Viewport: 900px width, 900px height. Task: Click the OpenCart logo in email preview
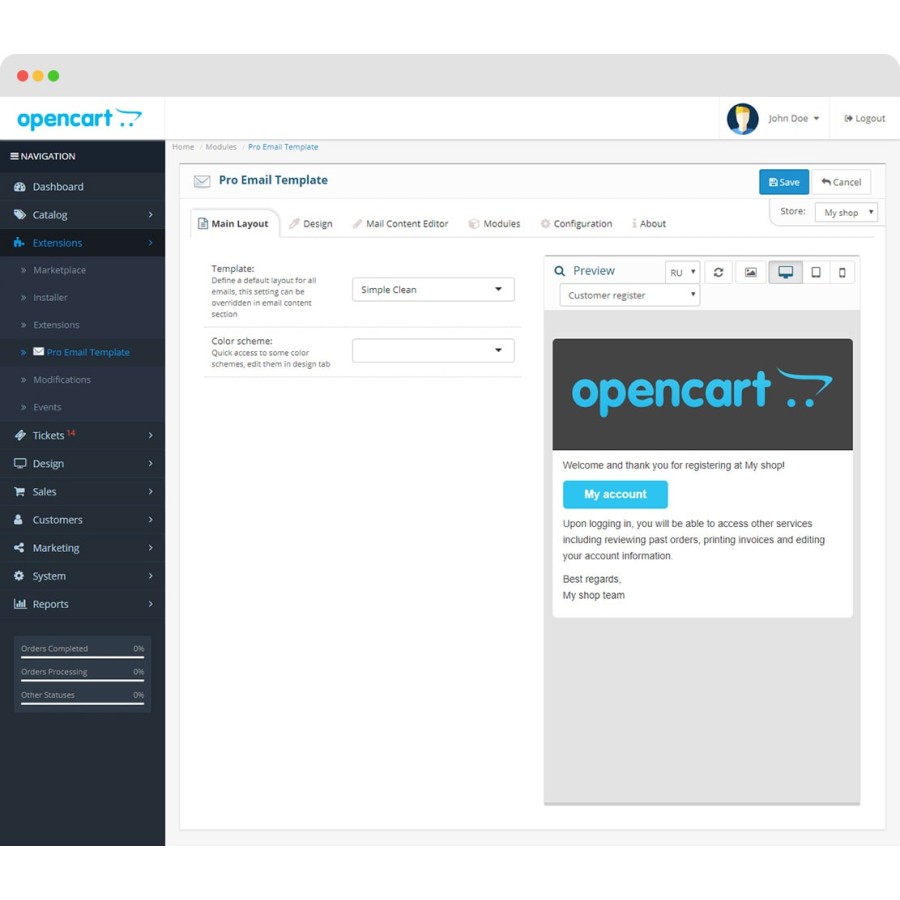point(702,391)
